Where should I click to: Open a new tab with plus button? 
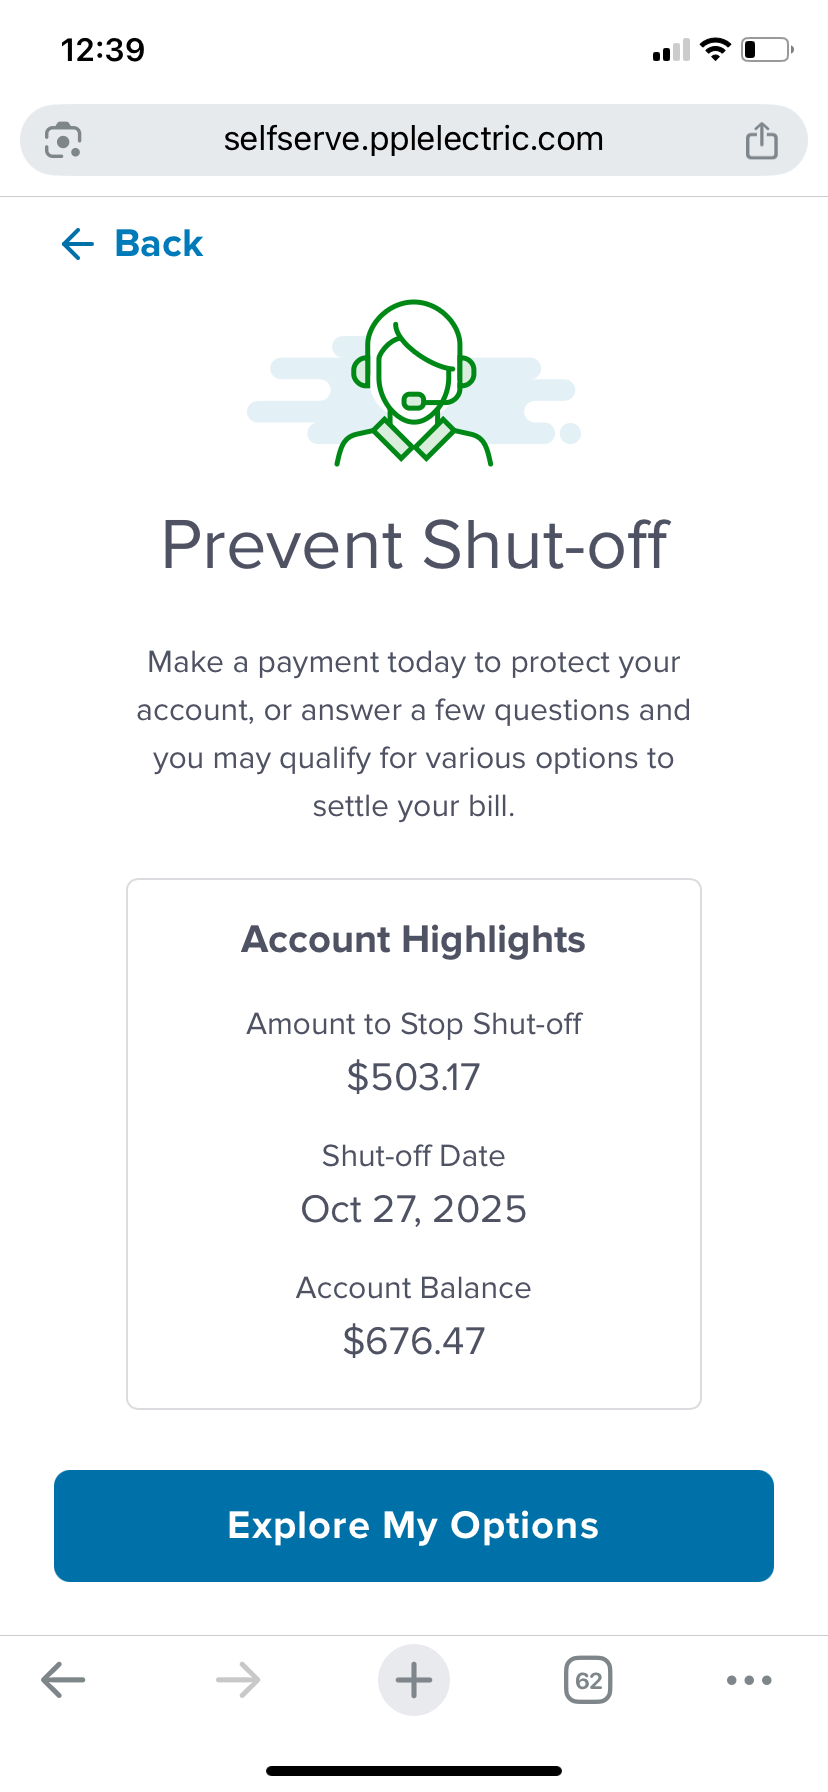click(x=414, y=1680)
